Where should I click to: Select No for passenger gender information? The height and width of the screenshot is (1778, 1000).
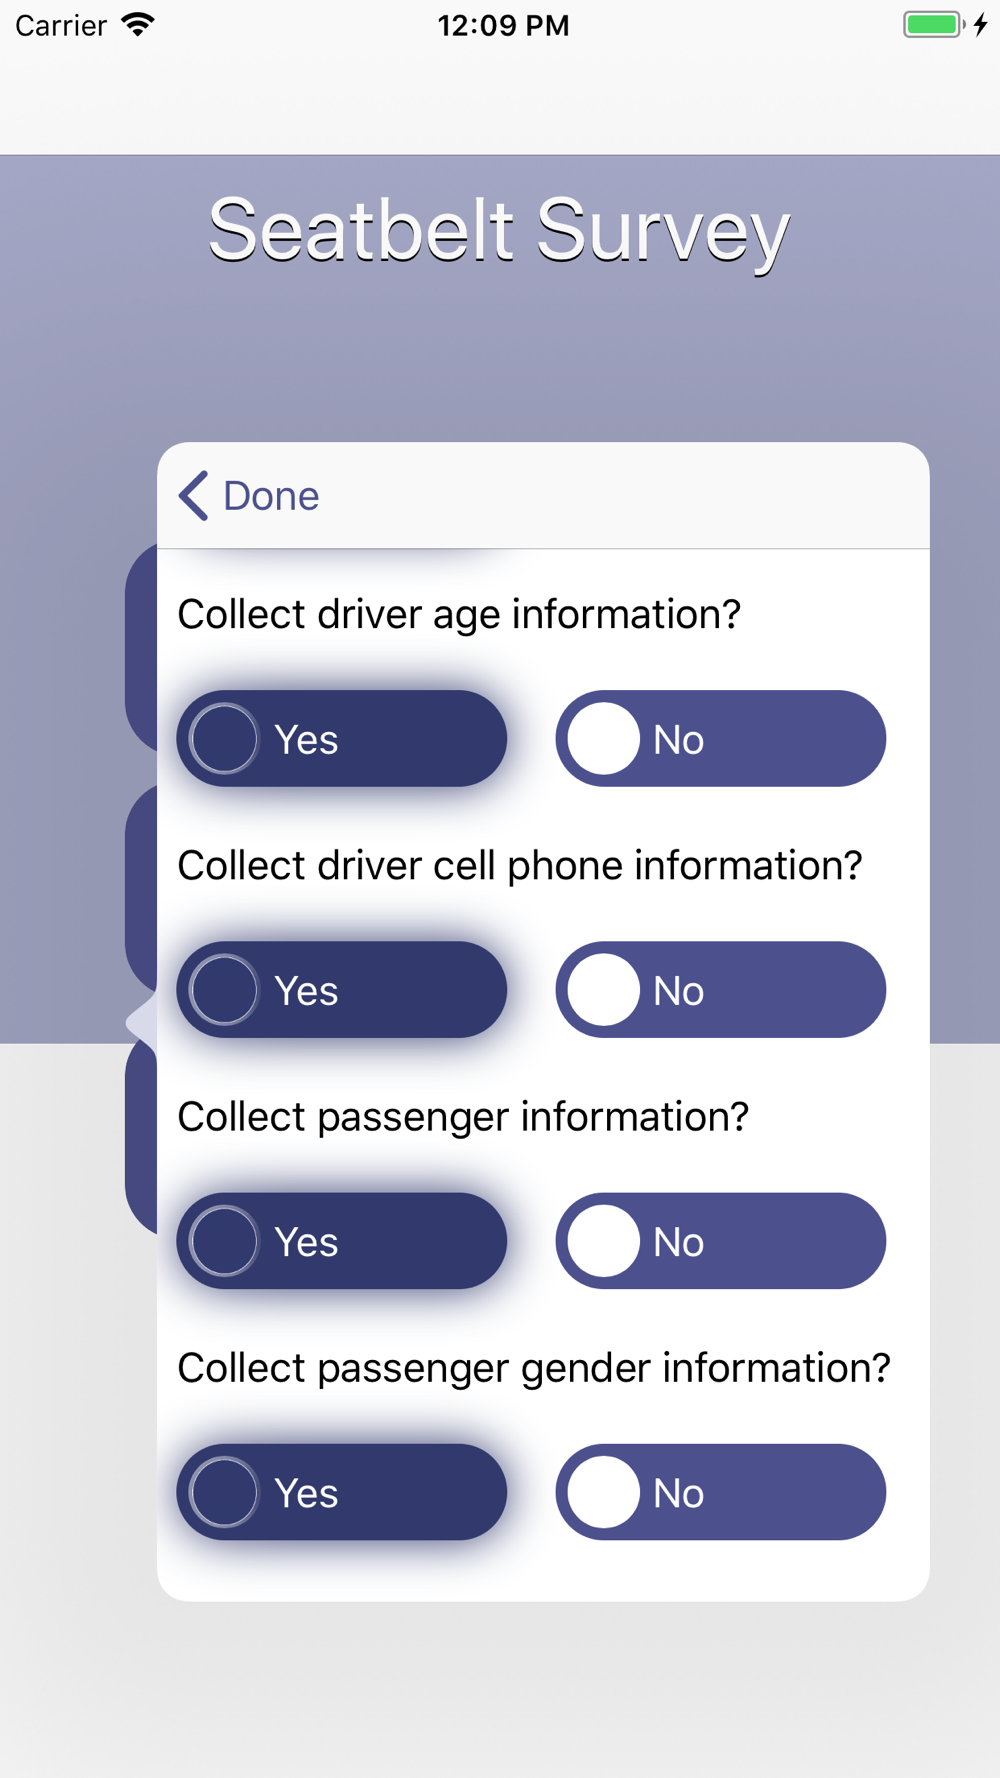pos(720,1492)
